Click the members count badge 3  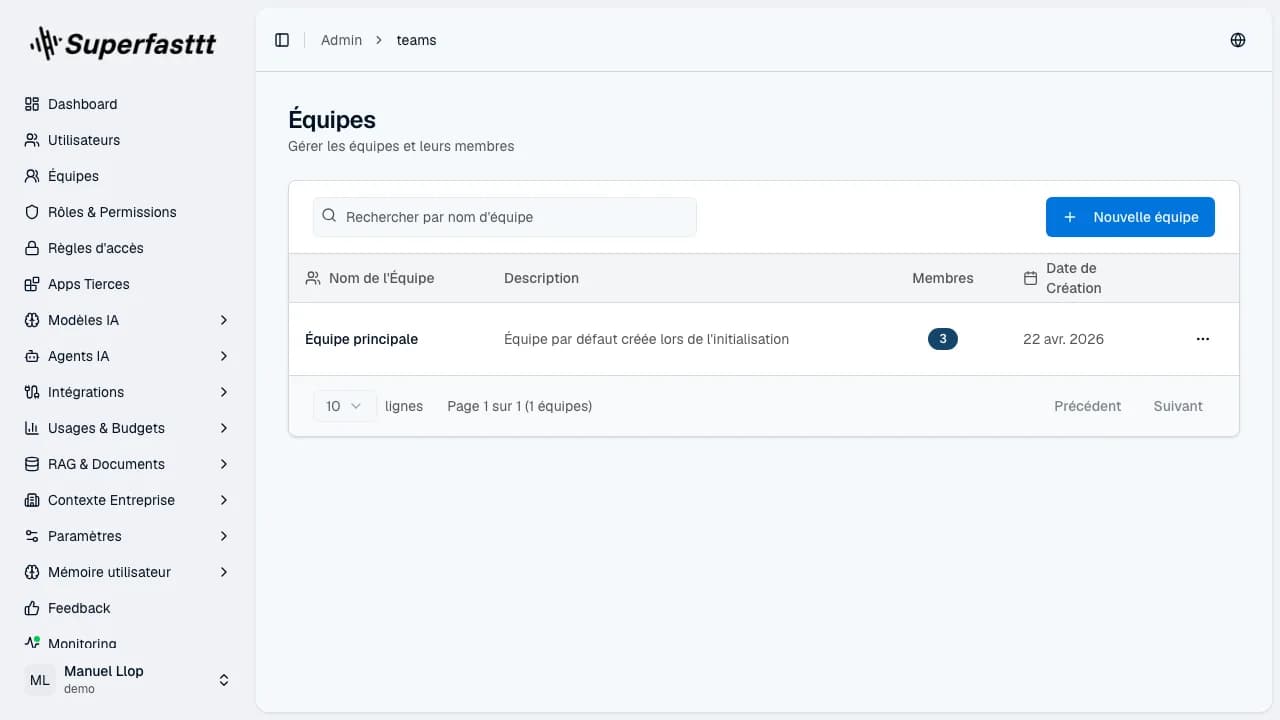[943, 339]
